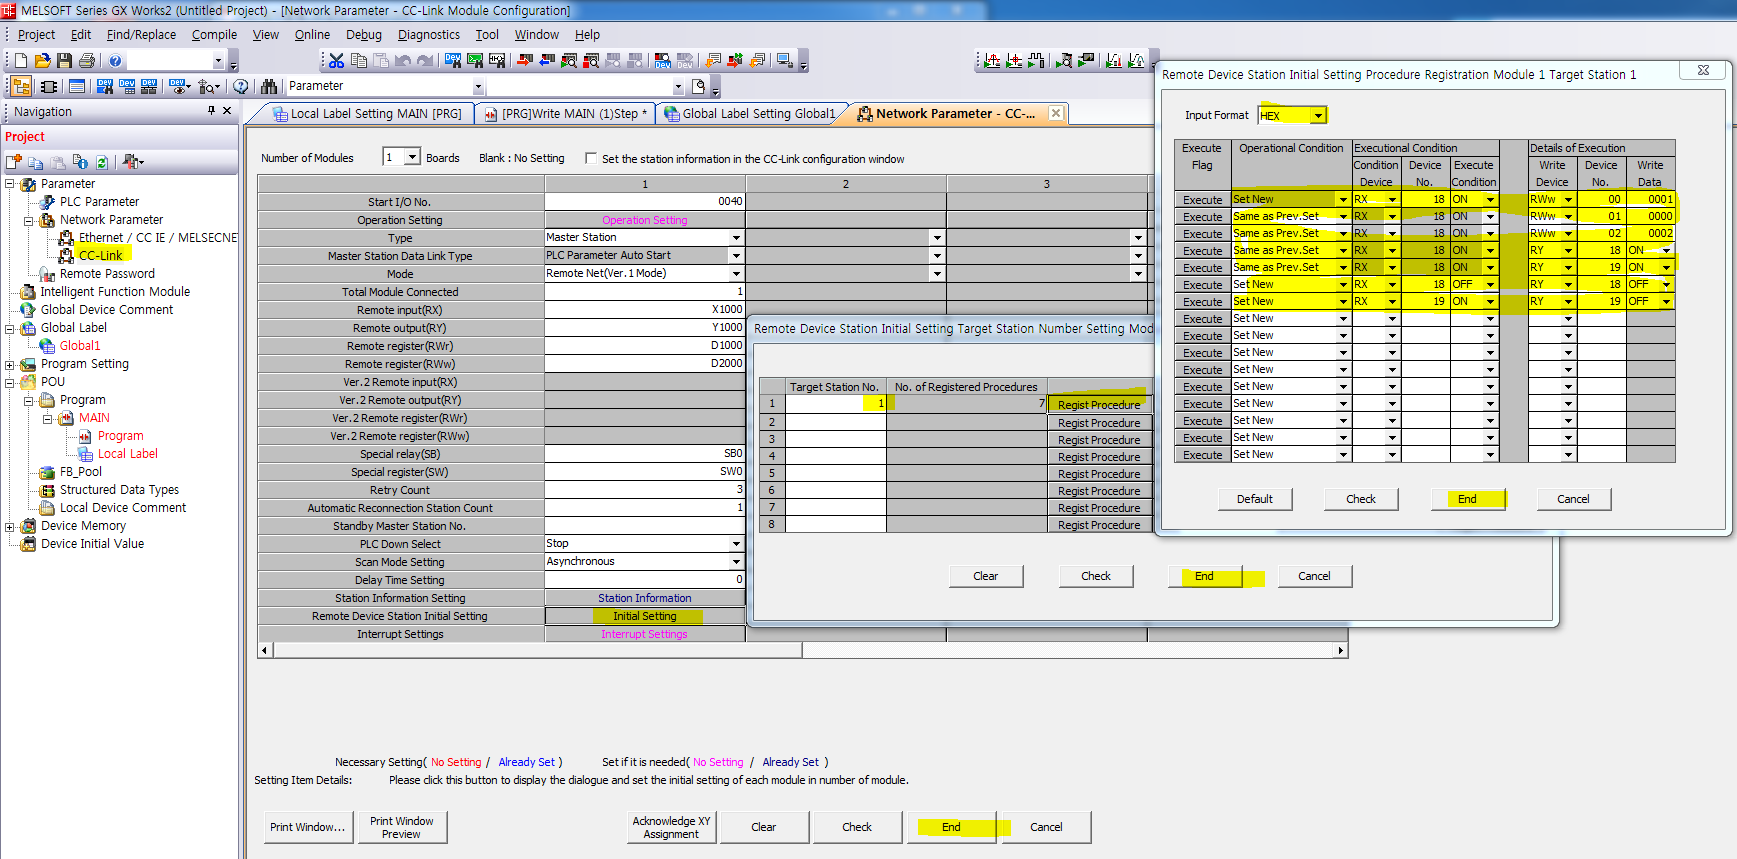Toggle Set the station information checkbox
The width and height of the screenshot is (1737, 859).
coord(591,158)
